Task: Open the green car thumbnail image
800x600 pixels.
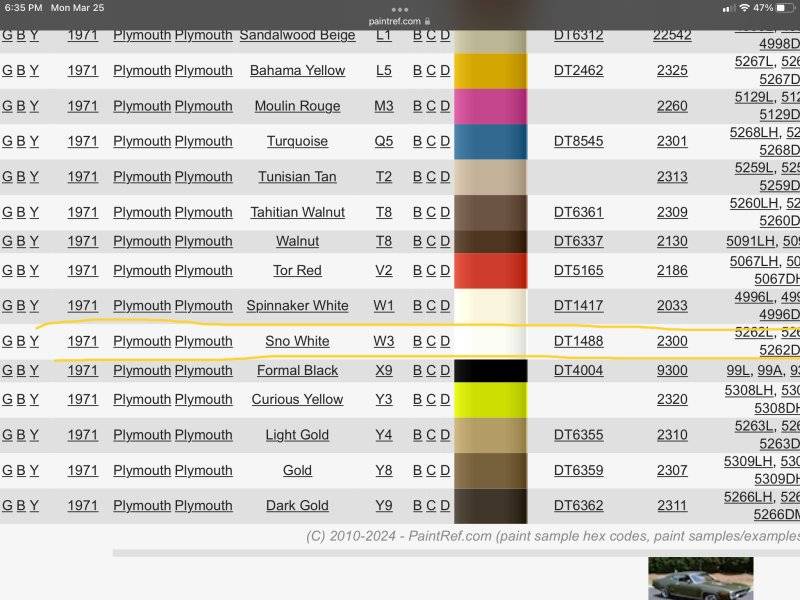Action: (701, 579)
